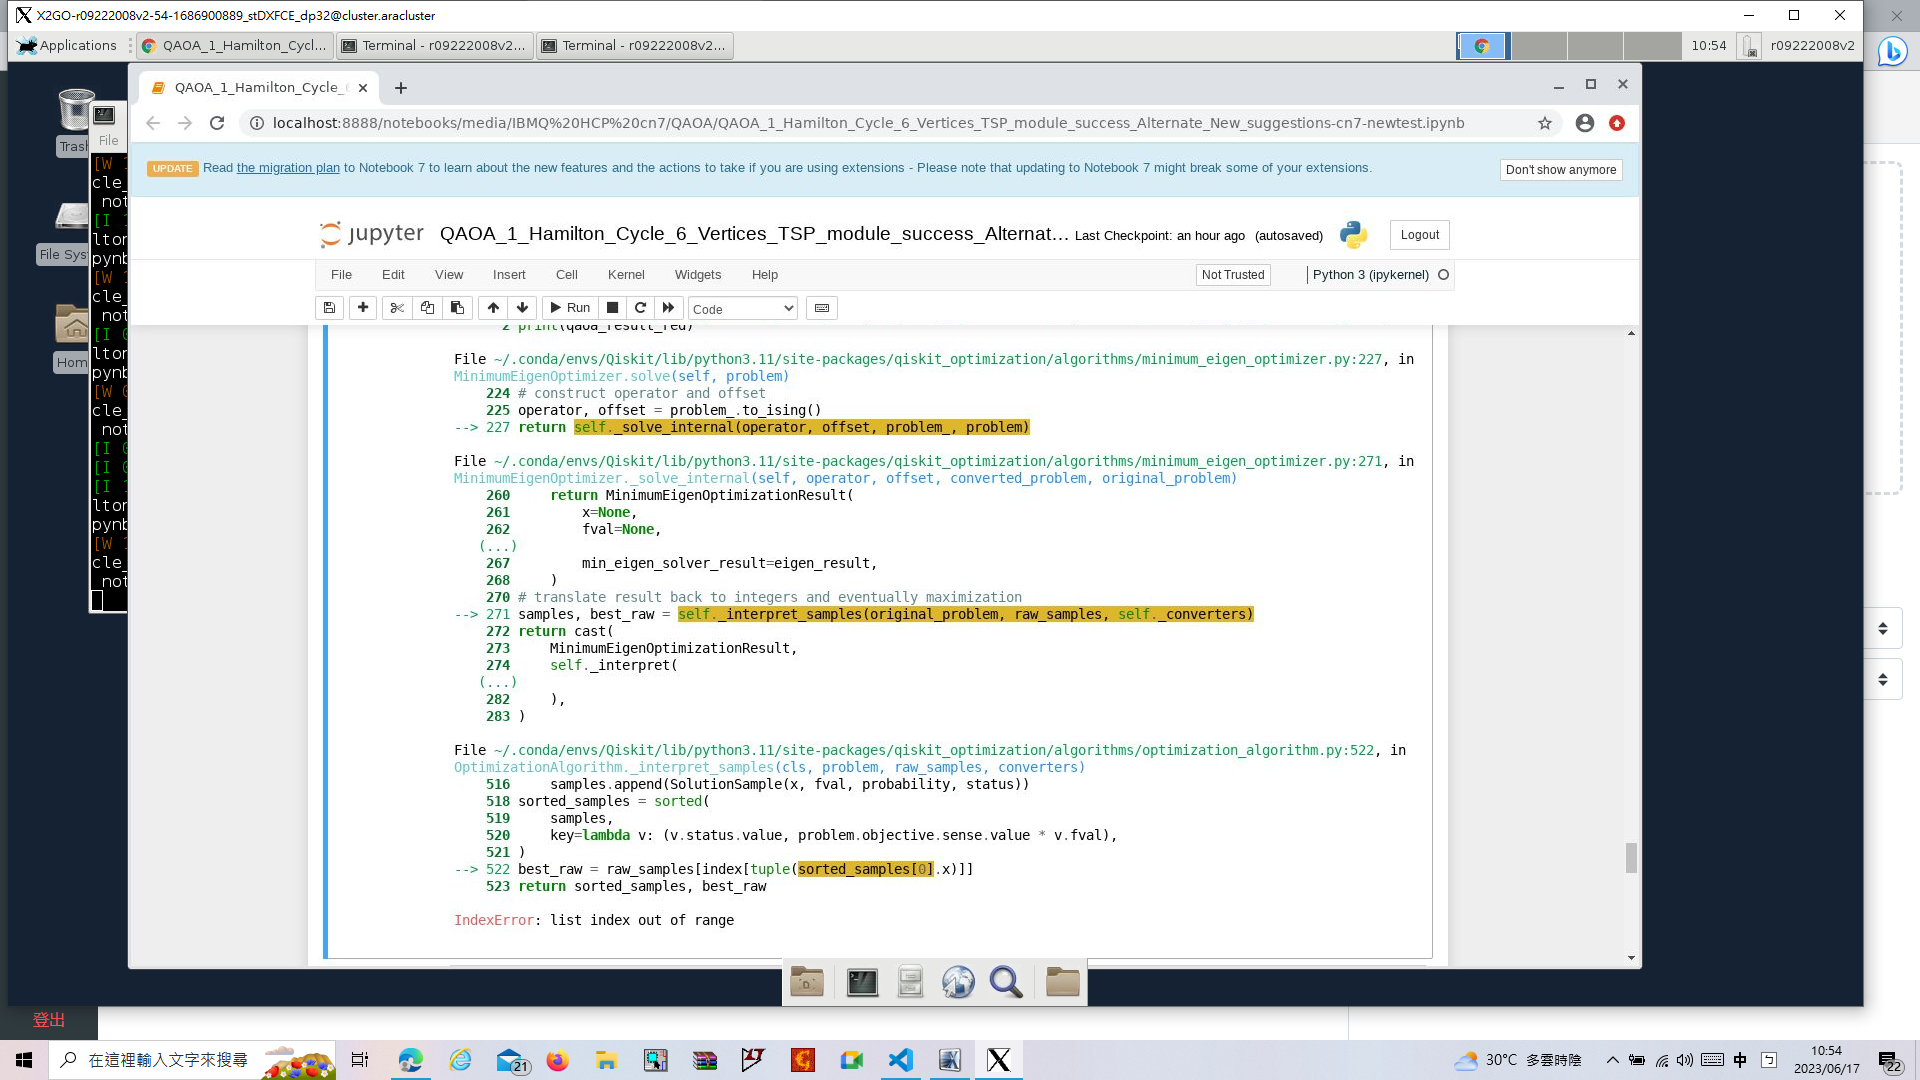The width and height of the screenshot is (1920, 1080).
Task: Open a new browser tab
Action: (x=401, y=88)
